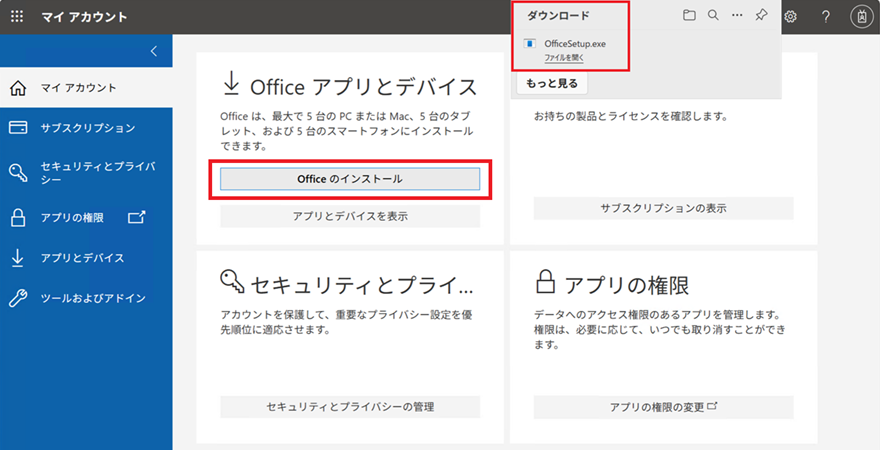Open downloads folder icon in download panel
This screenshot has width=880, height=450.
click(689, 16)
